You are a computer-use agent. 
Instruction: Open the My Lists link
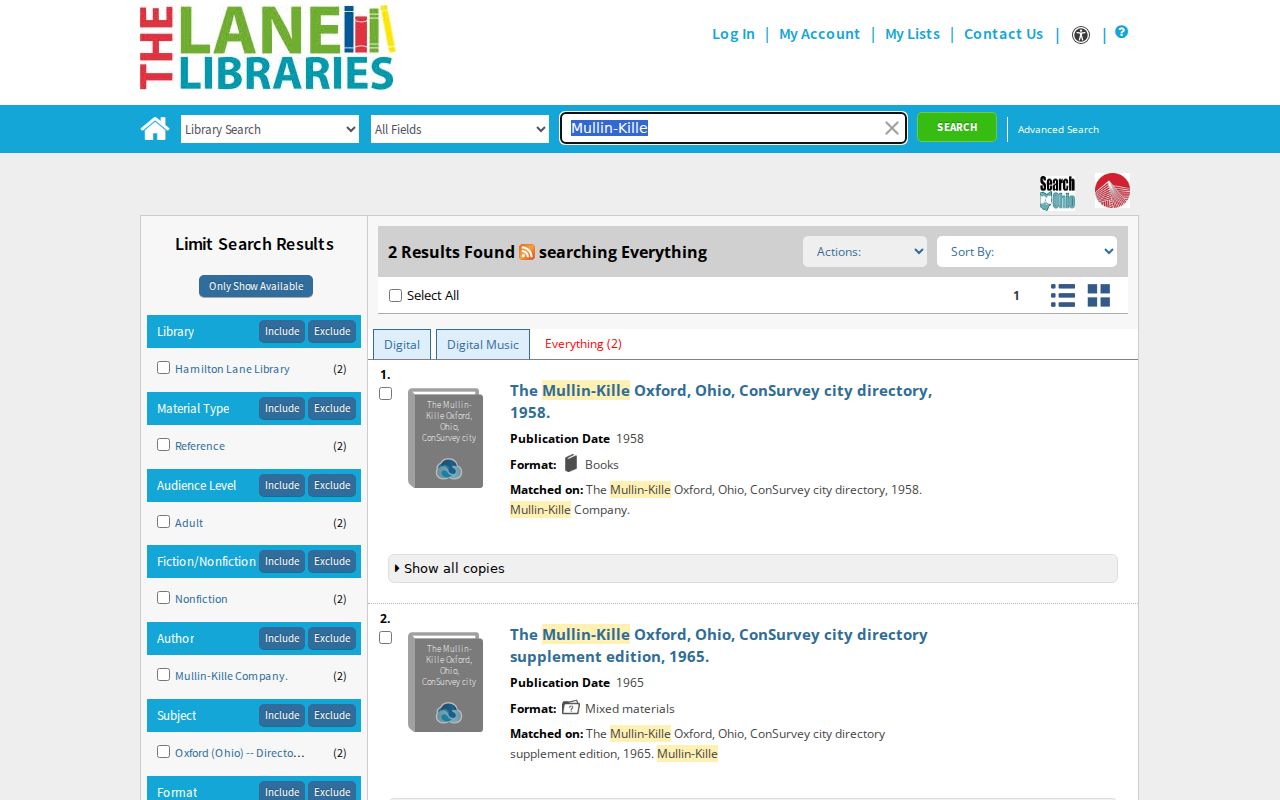912,34
